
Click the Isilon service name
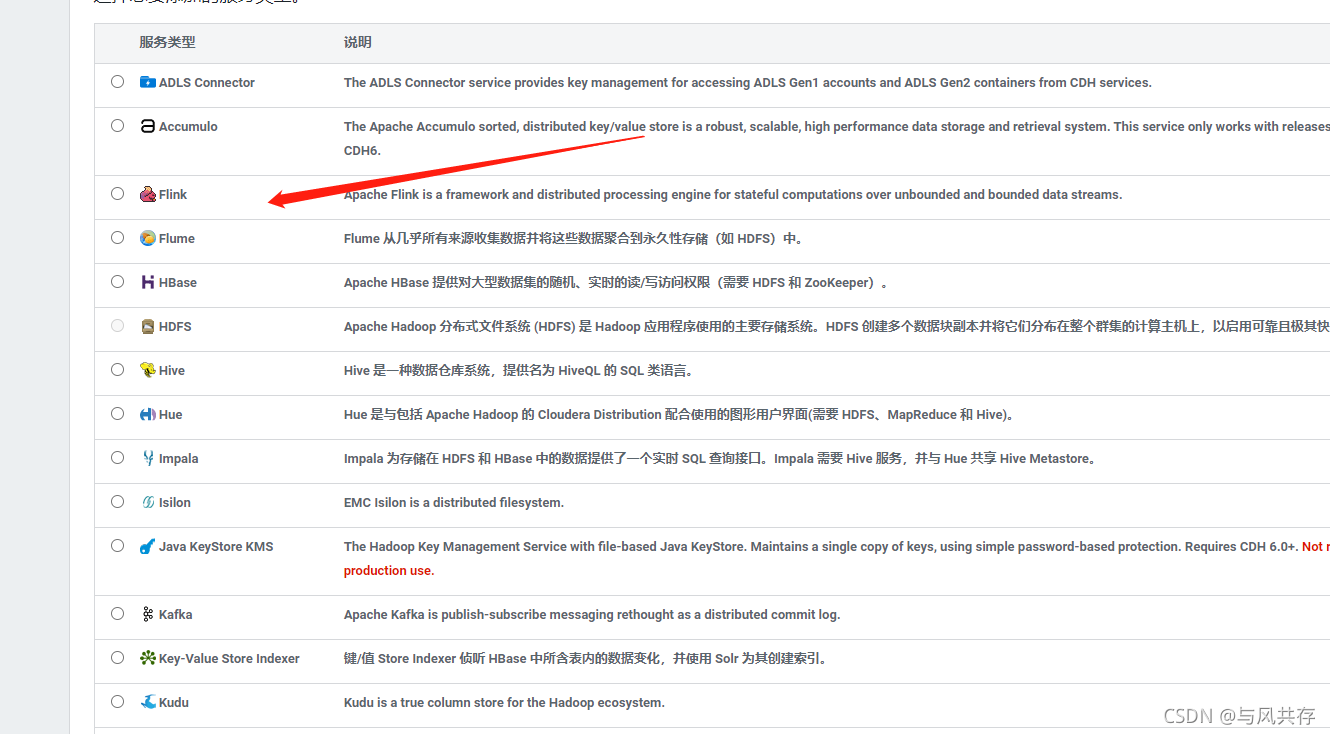175,503
